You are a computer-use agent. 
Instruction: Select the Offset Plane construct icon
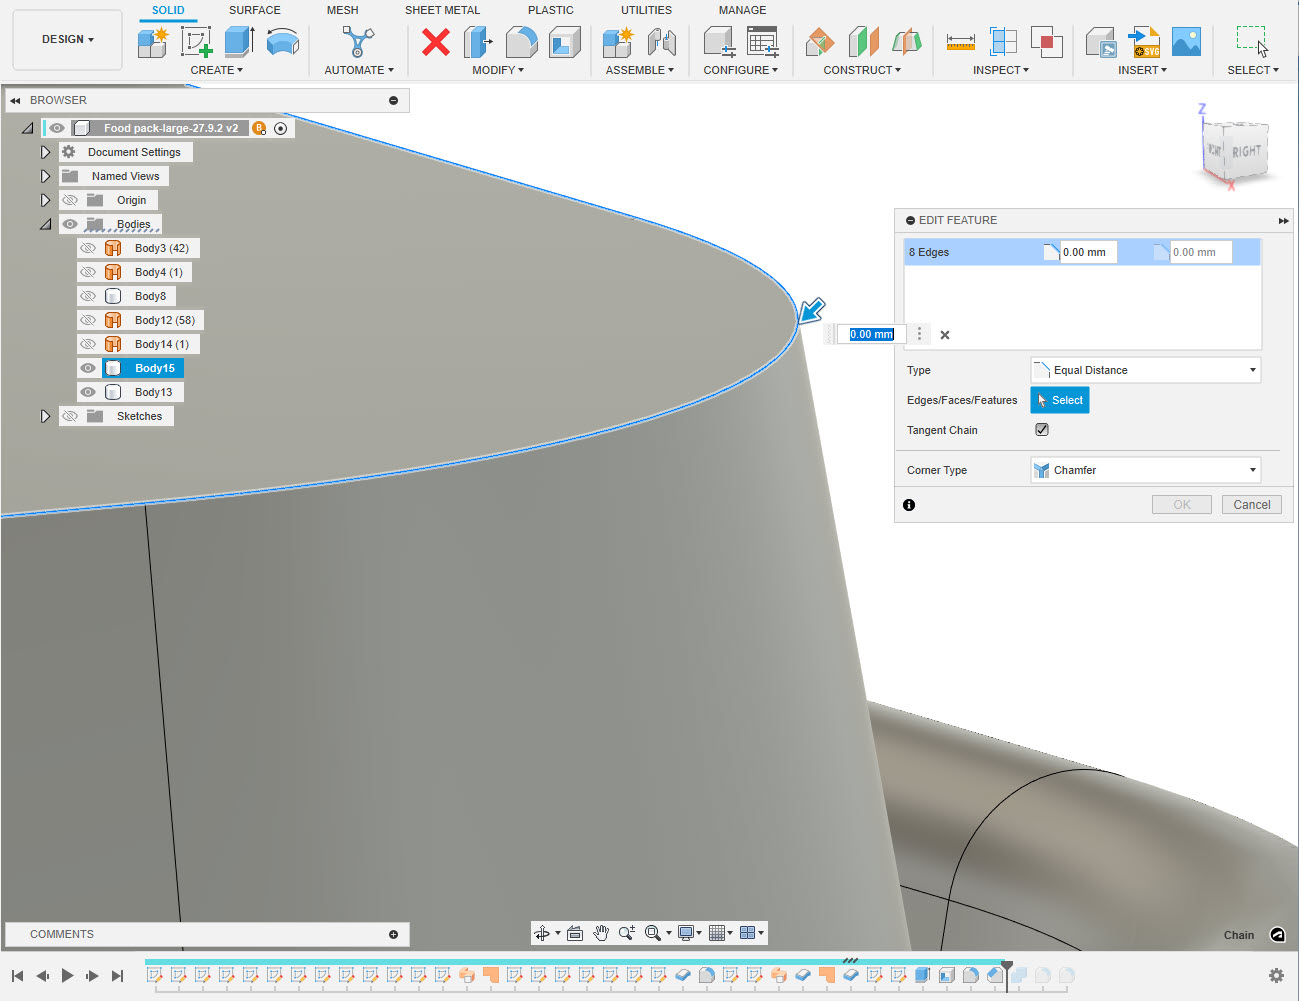pos(820,42)
